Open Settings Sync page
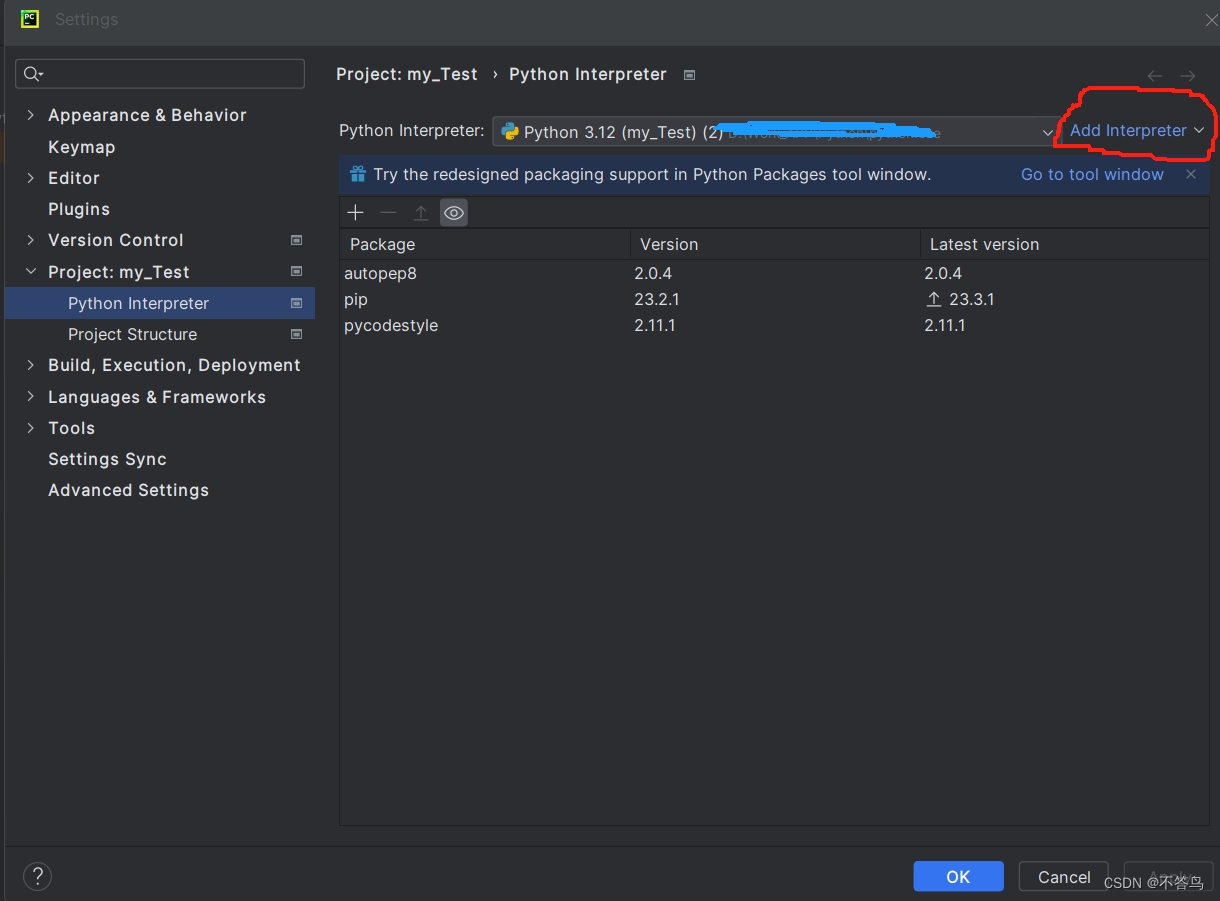The width and height of the screenshot is (1220, 901). [x=107, y=459]
